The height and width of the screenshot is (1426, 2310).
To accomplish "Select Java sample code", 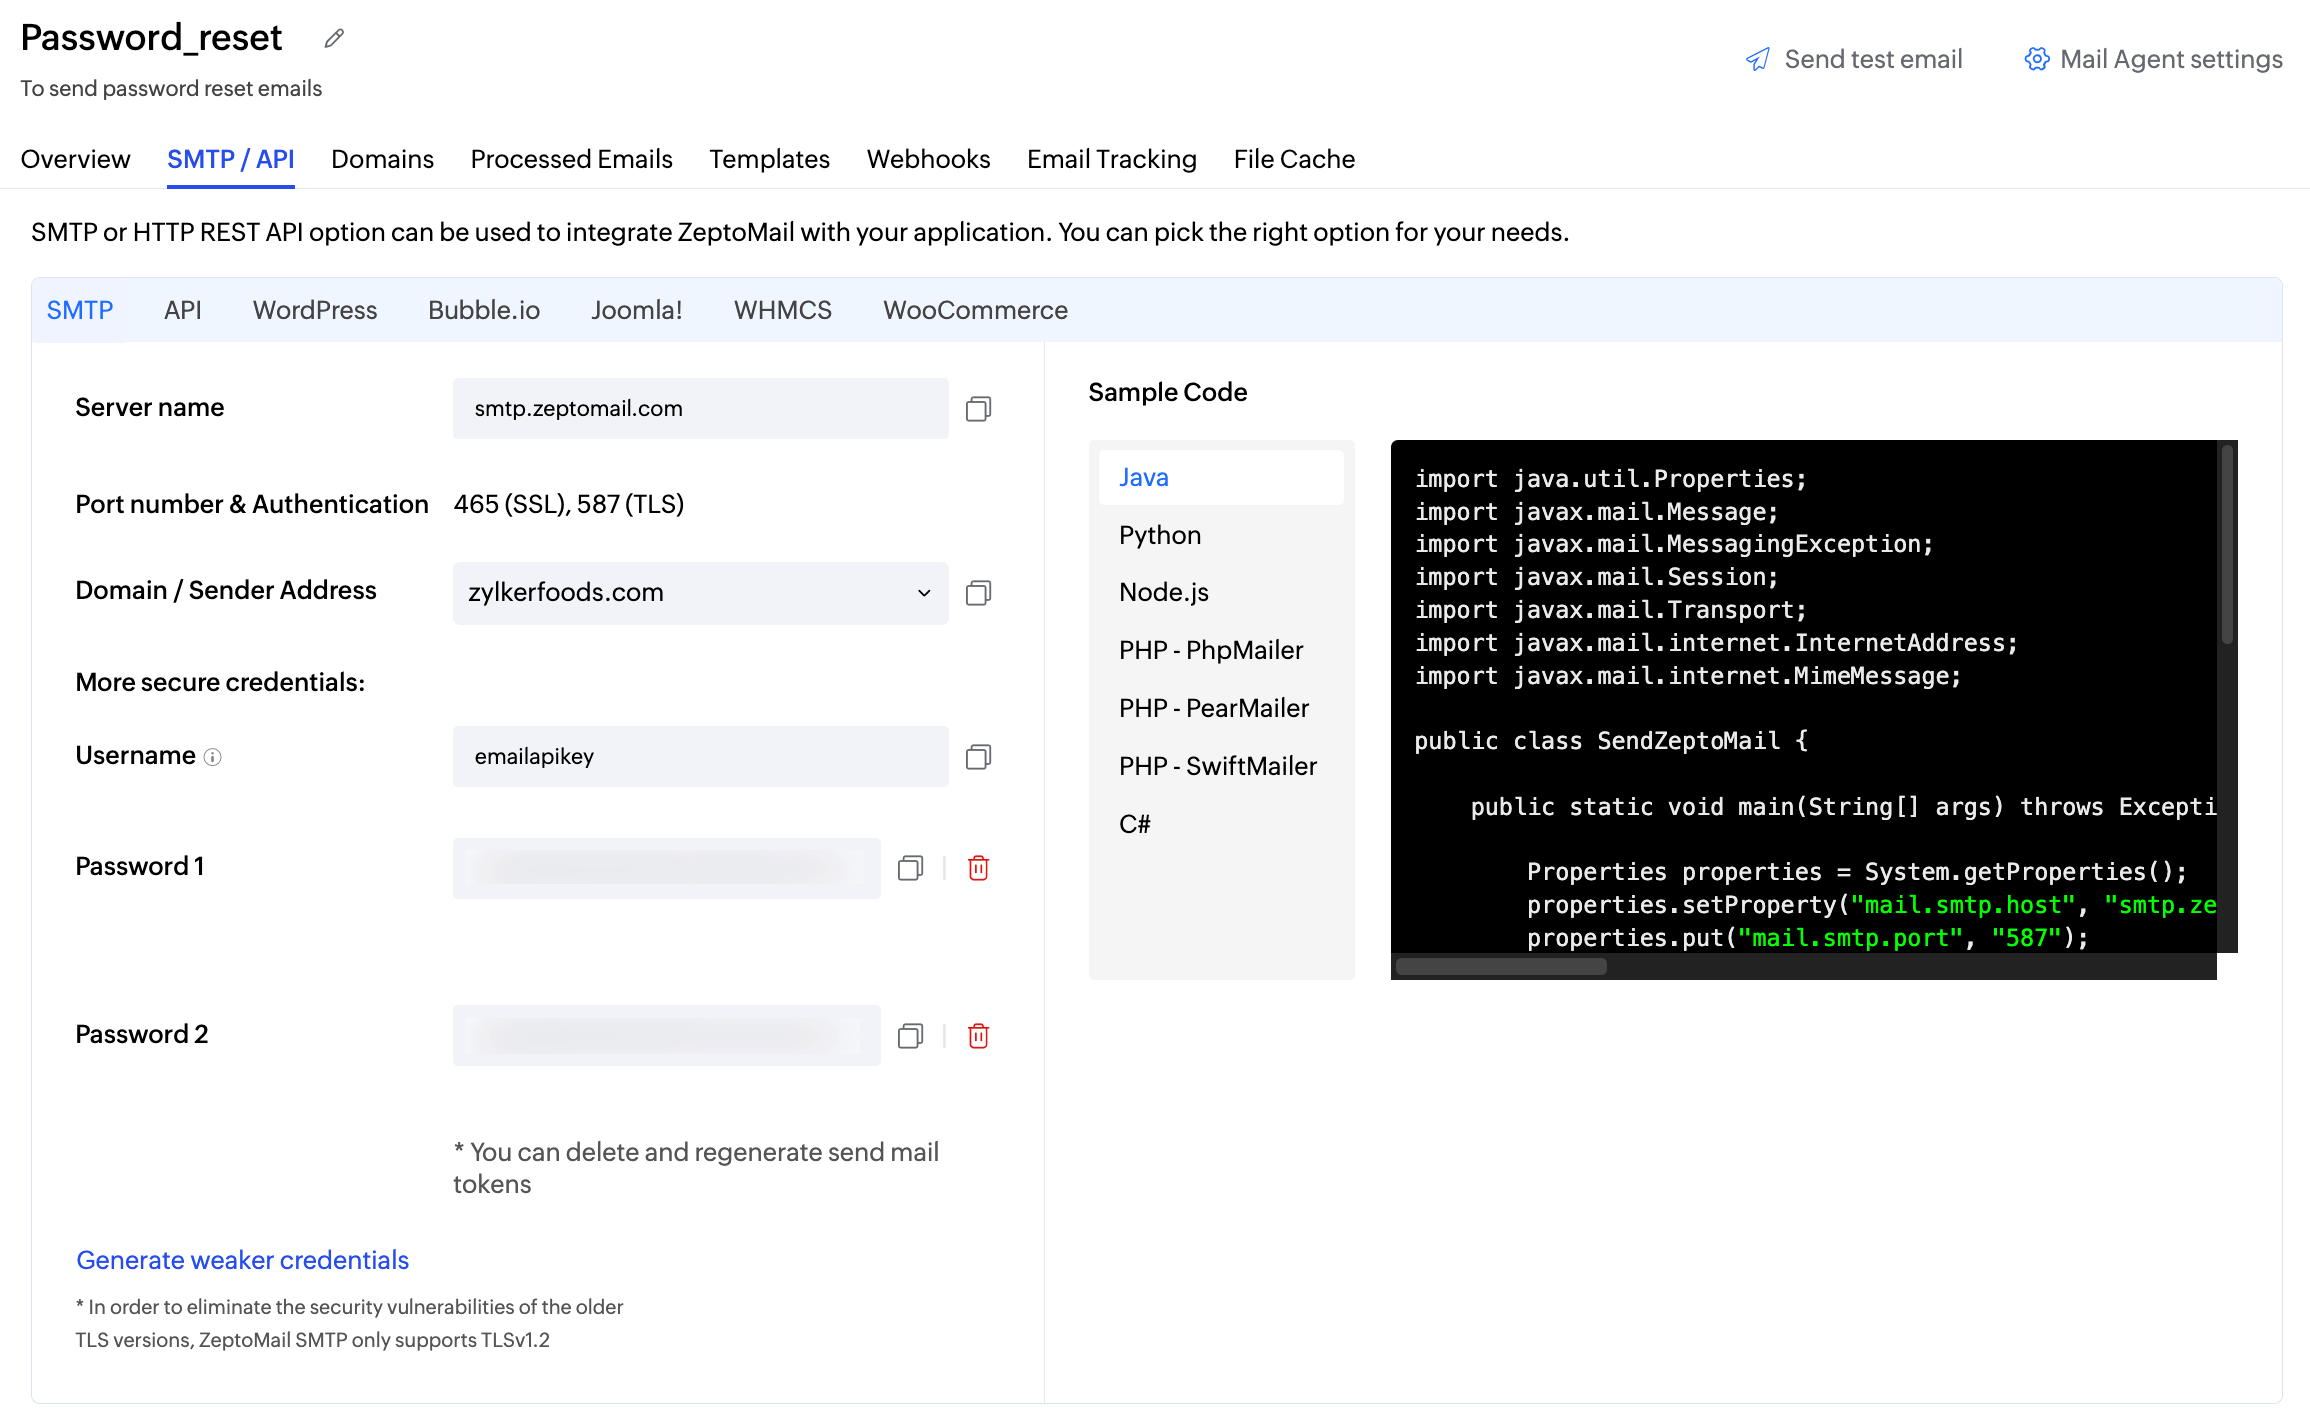I will 1221,477.
